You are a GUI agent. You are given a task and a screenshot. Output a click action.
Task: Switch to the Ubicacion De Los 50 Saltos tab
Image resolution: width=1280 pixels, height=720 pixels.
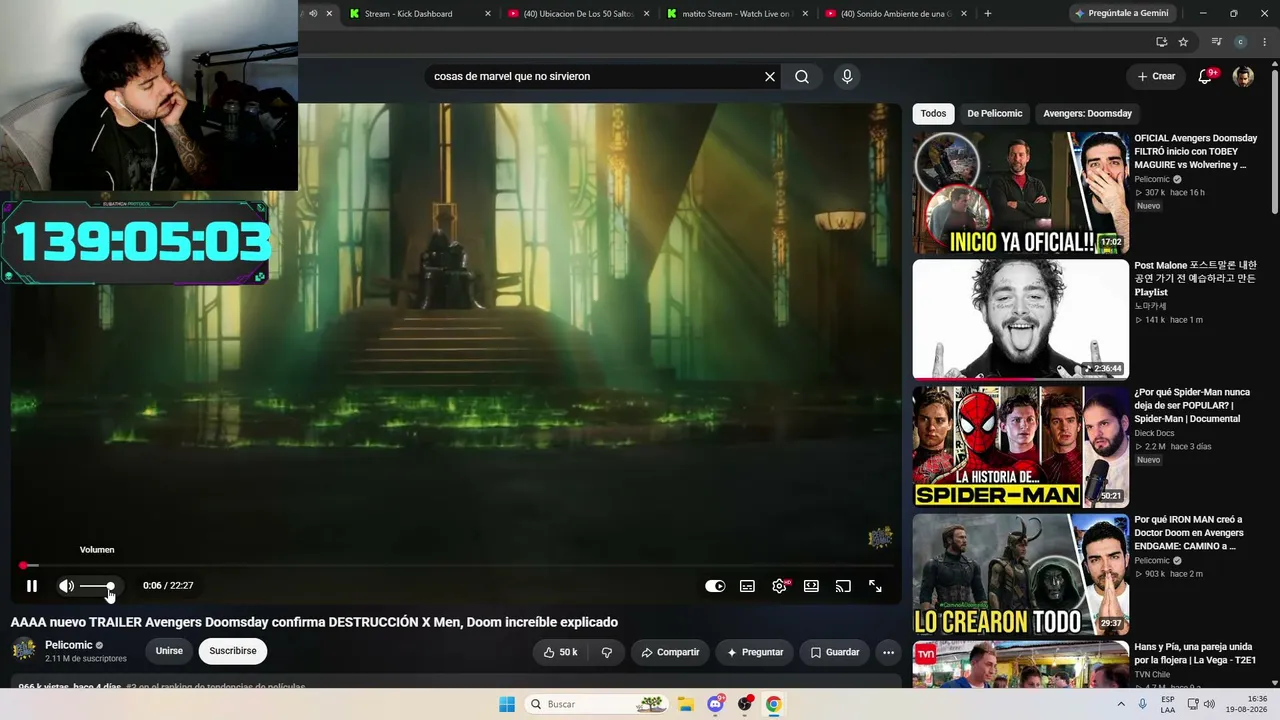point(578,14)
